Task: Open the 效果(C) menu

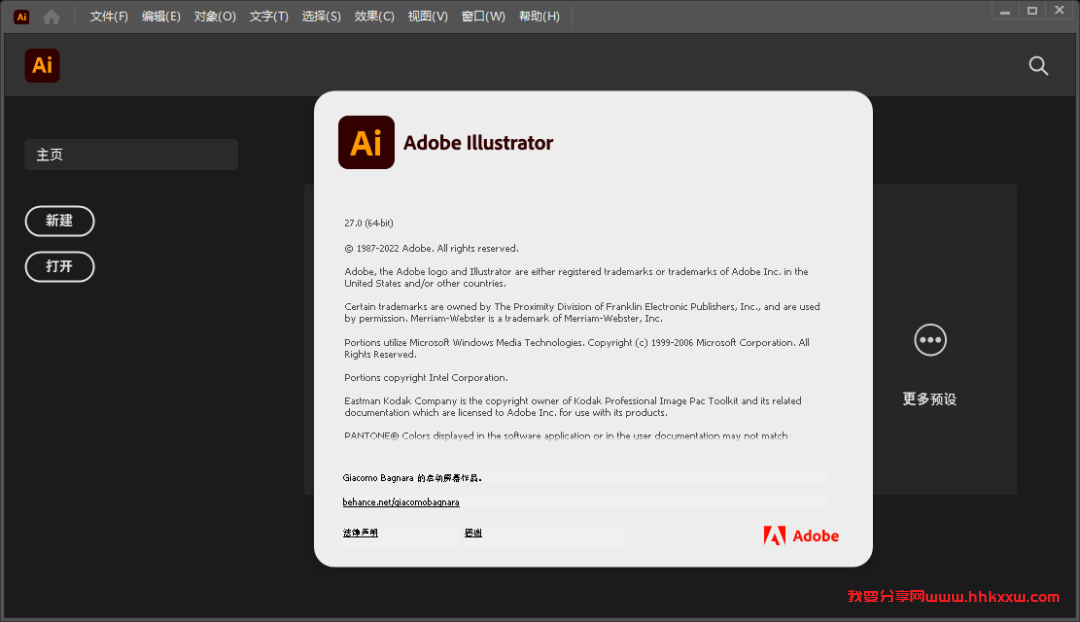Action: click(374, 17)
